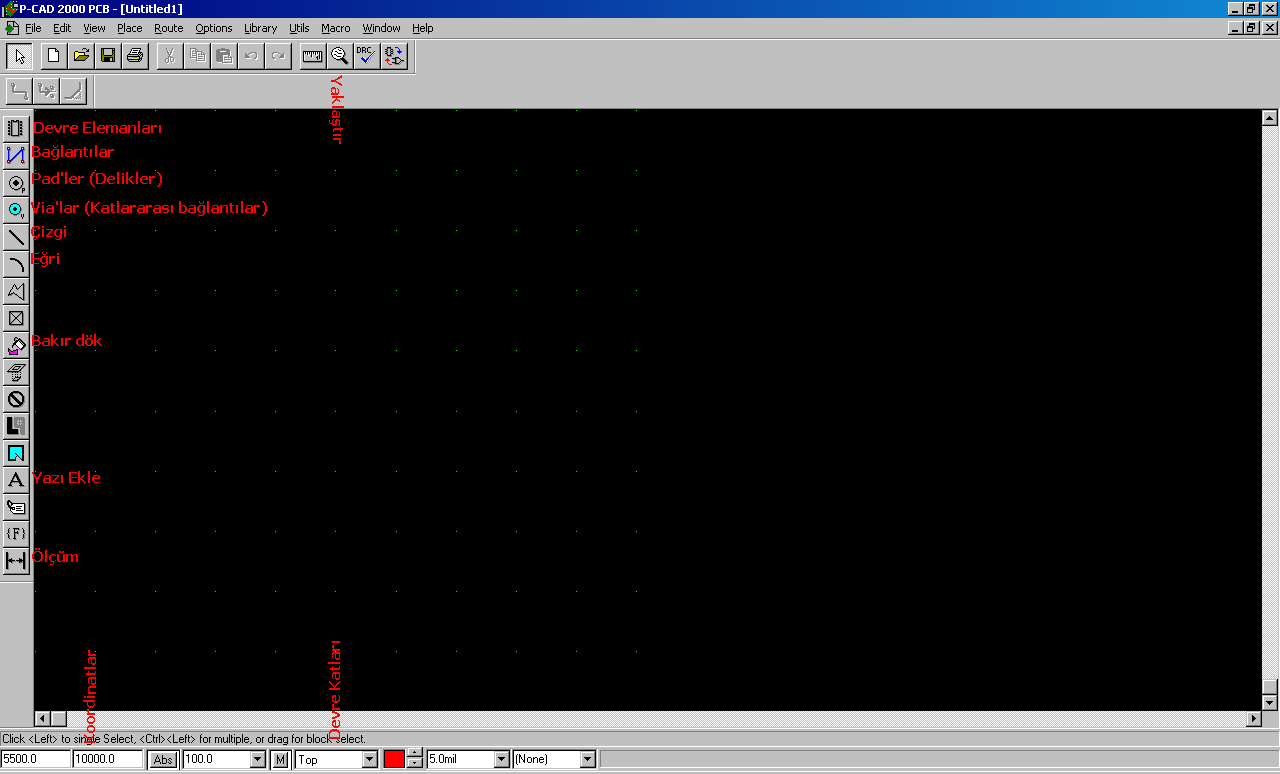Expand the Top layer dropdown
This screenshot has height=774, width=1280.
pos(370,760)
